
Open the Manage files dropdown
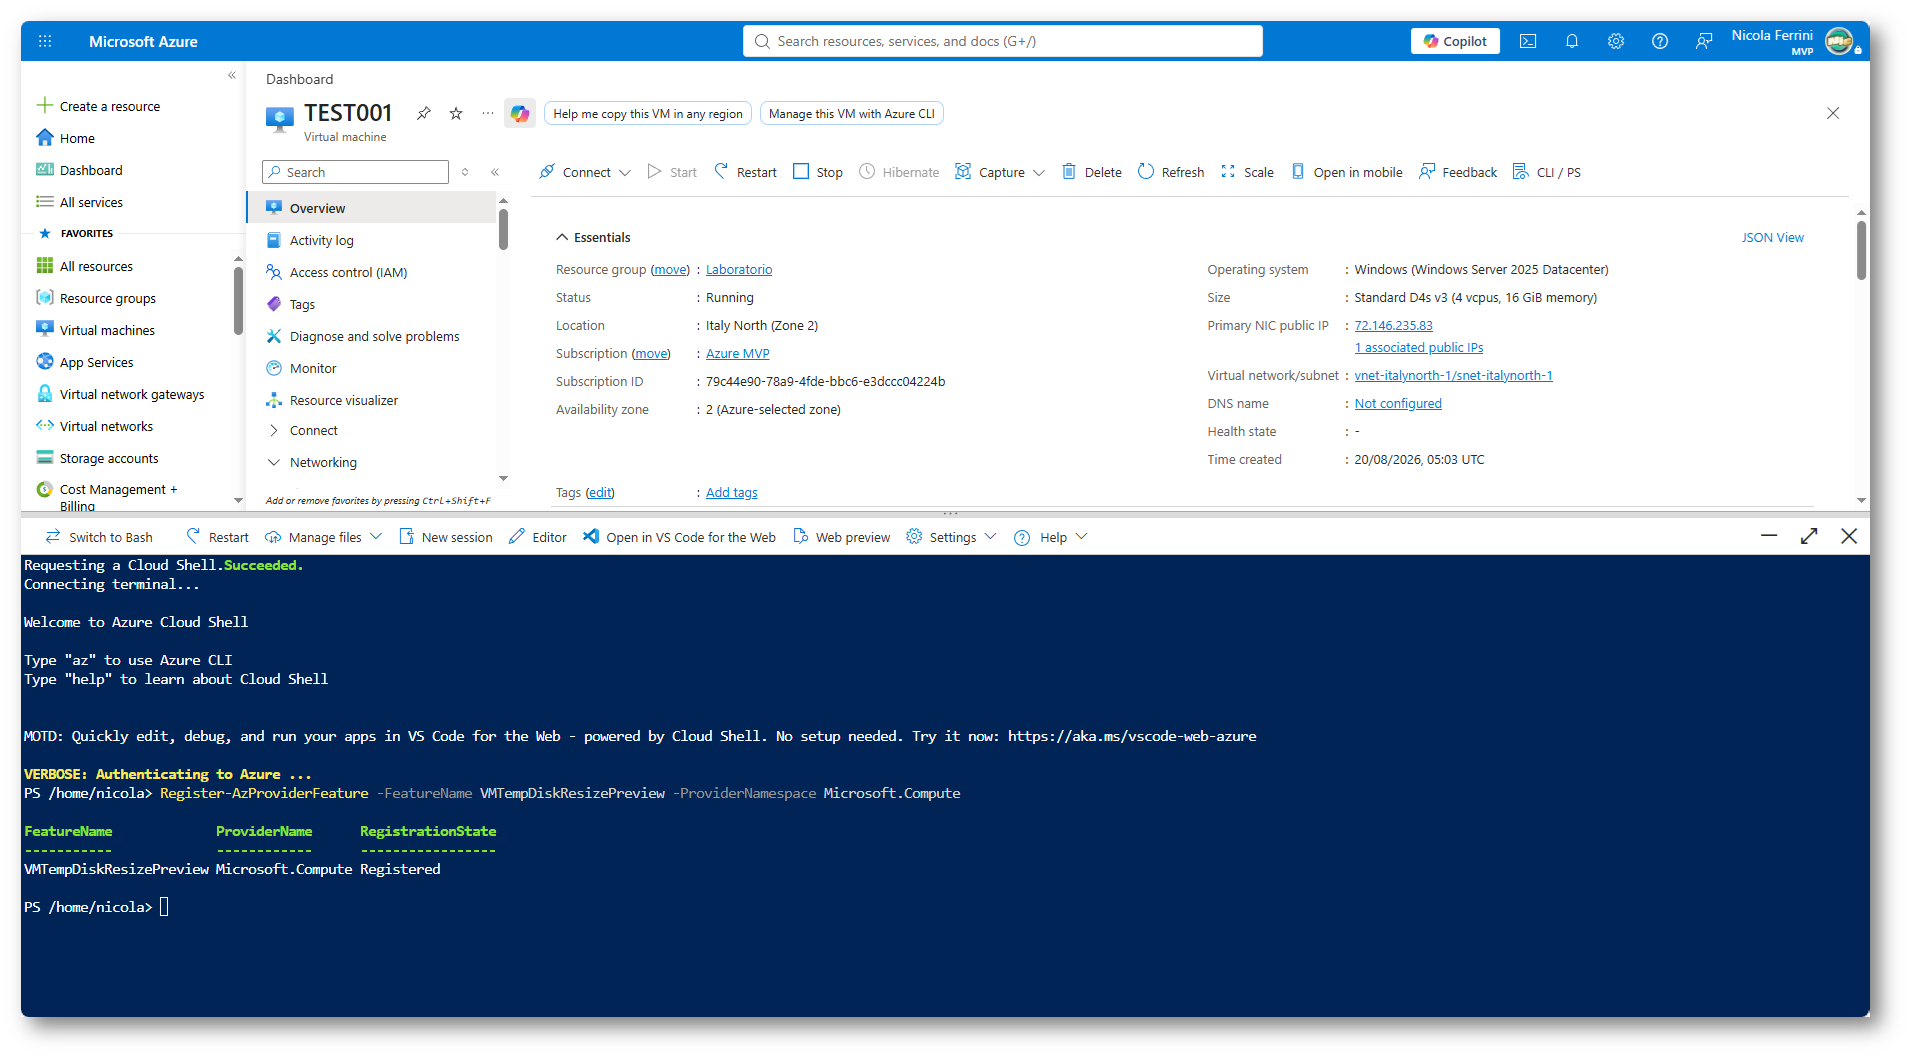(x=324, y=537)
